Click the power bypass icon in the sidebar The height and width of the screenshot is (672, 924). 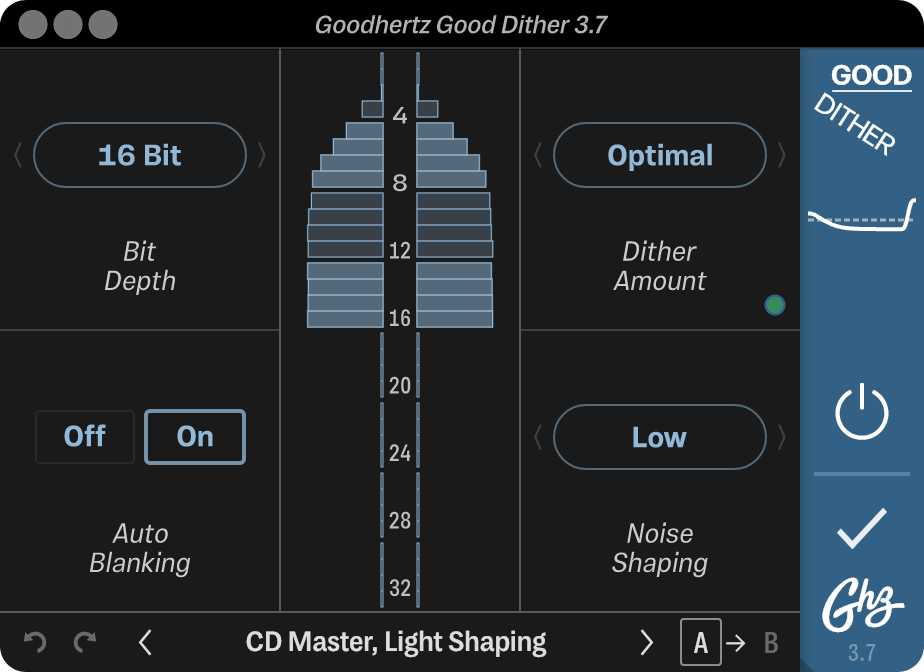pos(859,414)
